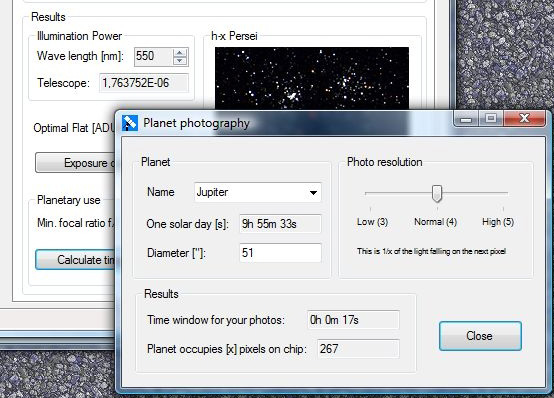This screenshot has width=554, height=398.
Task: Close the Planet photography window with X
Action: pos(524,118)
